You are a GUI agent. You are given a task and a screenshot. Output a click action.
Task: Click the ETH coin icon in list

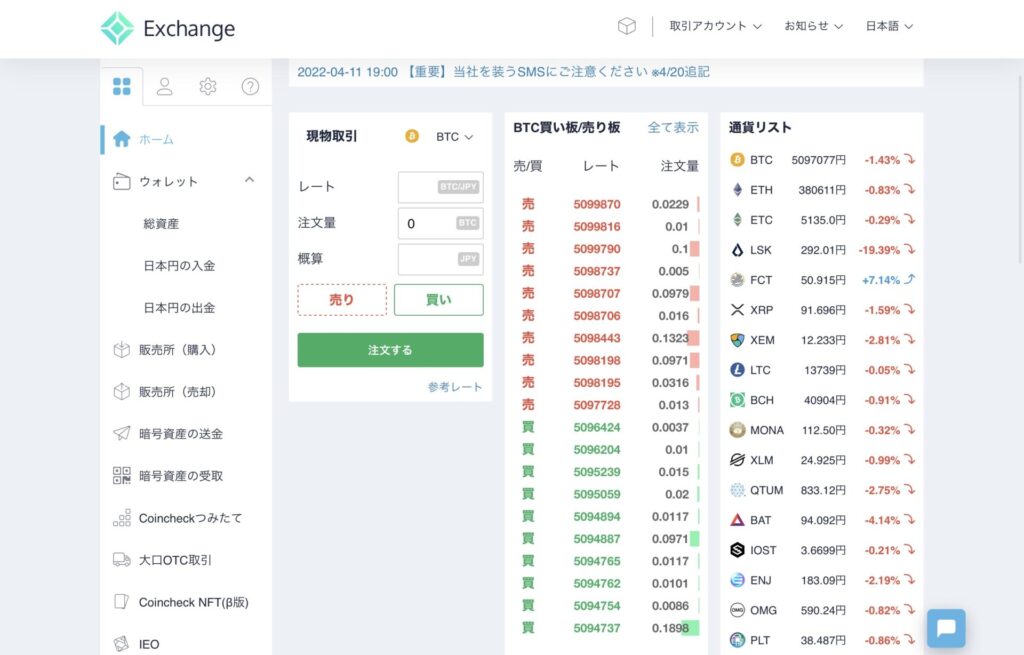(x=737, y=189)
